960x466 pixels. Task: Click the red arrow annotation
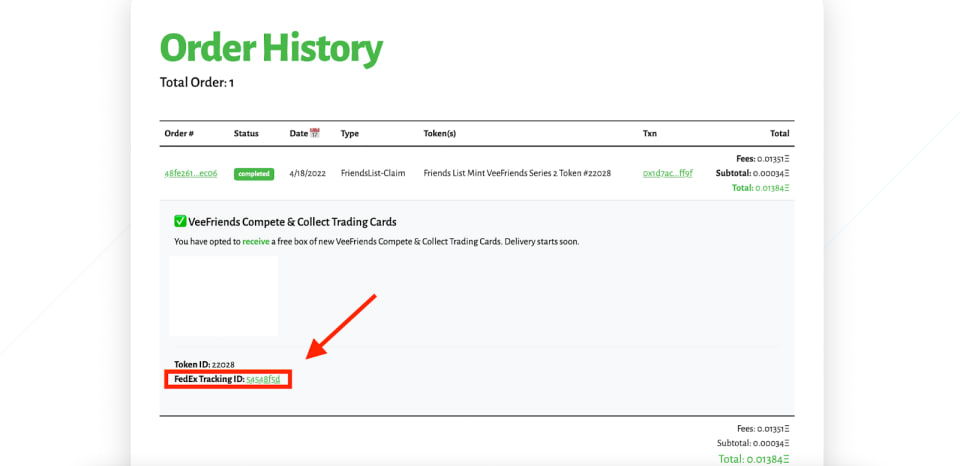coord(342,326)
